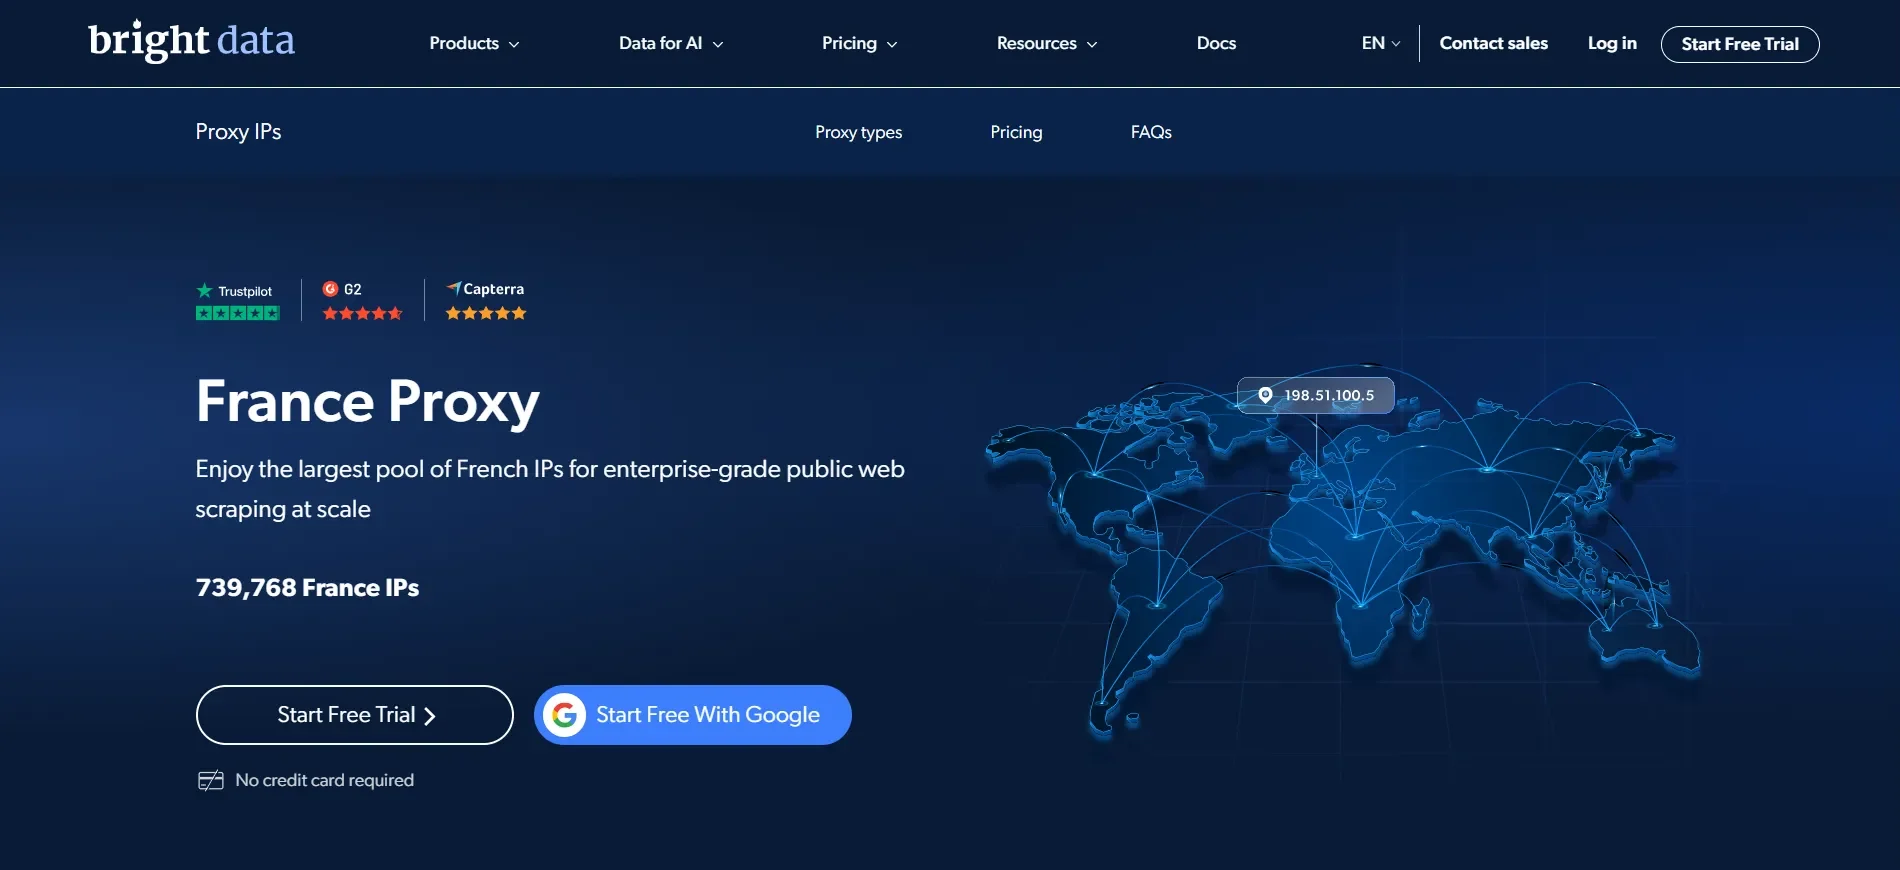Go to the Proxy types section
The width and height of the screenshot is (1900, 870).
[x=858, y=132]
